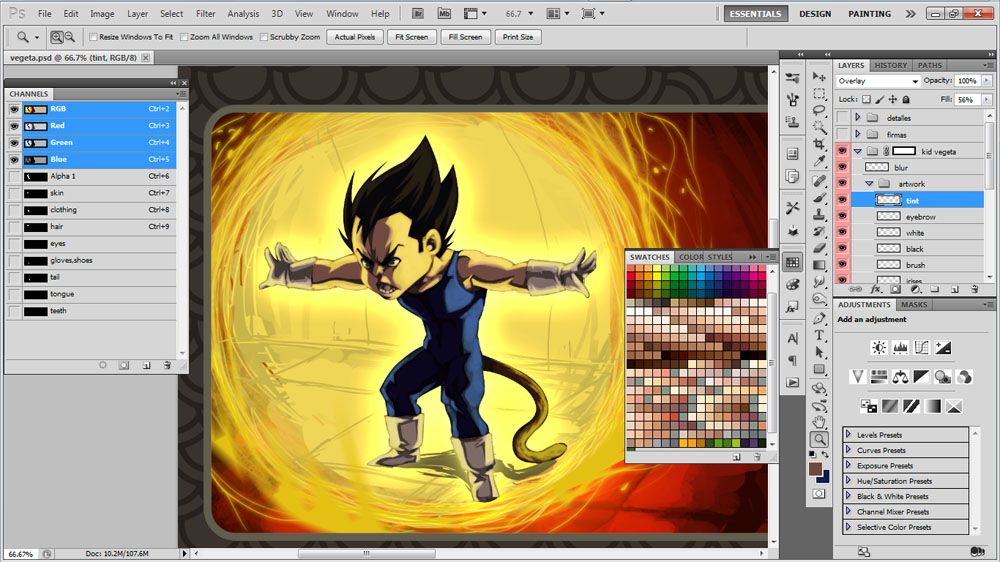The height and width of the screenshot is (562, 1000).
Task: Expand the firmas layer group
Action: pos(858,135)
